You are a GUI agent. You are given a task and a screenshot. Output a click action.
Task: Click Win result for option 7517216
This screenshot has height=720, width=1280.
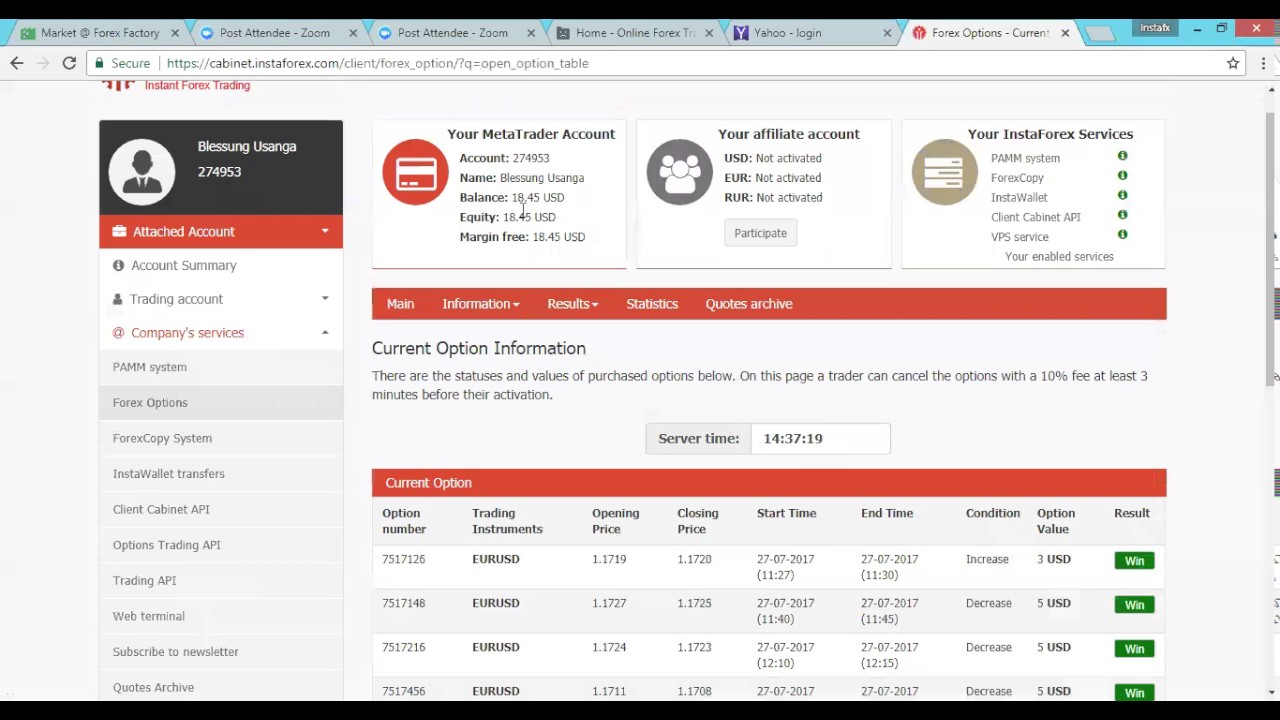coord(1134,649)
